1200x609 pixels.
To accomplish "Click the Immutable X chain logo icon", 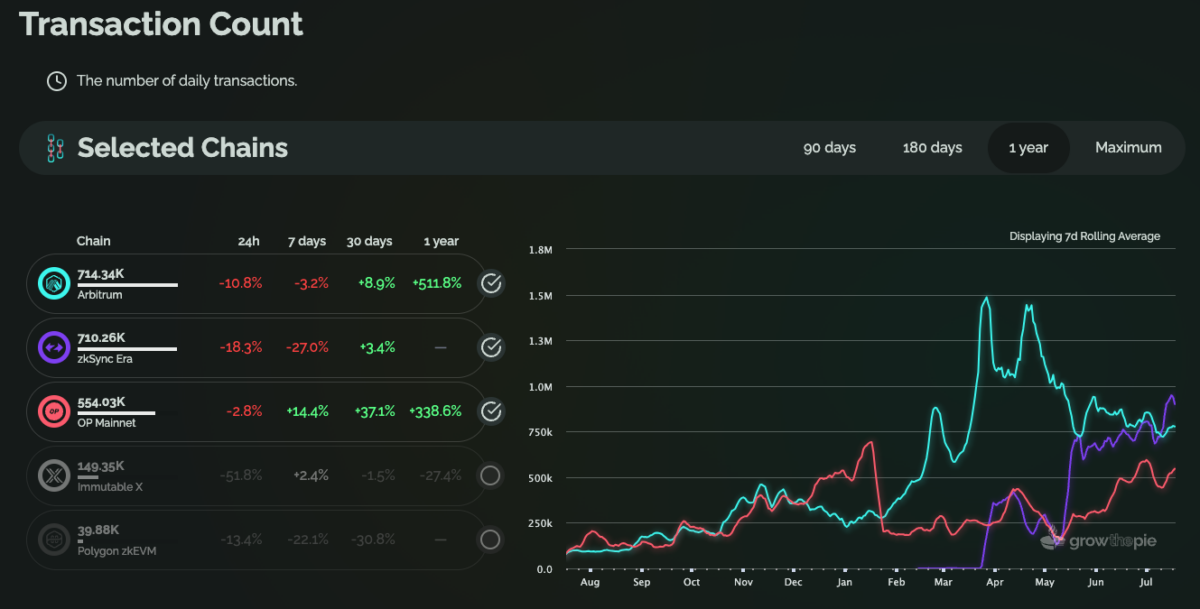I will (x=53, y=475).
